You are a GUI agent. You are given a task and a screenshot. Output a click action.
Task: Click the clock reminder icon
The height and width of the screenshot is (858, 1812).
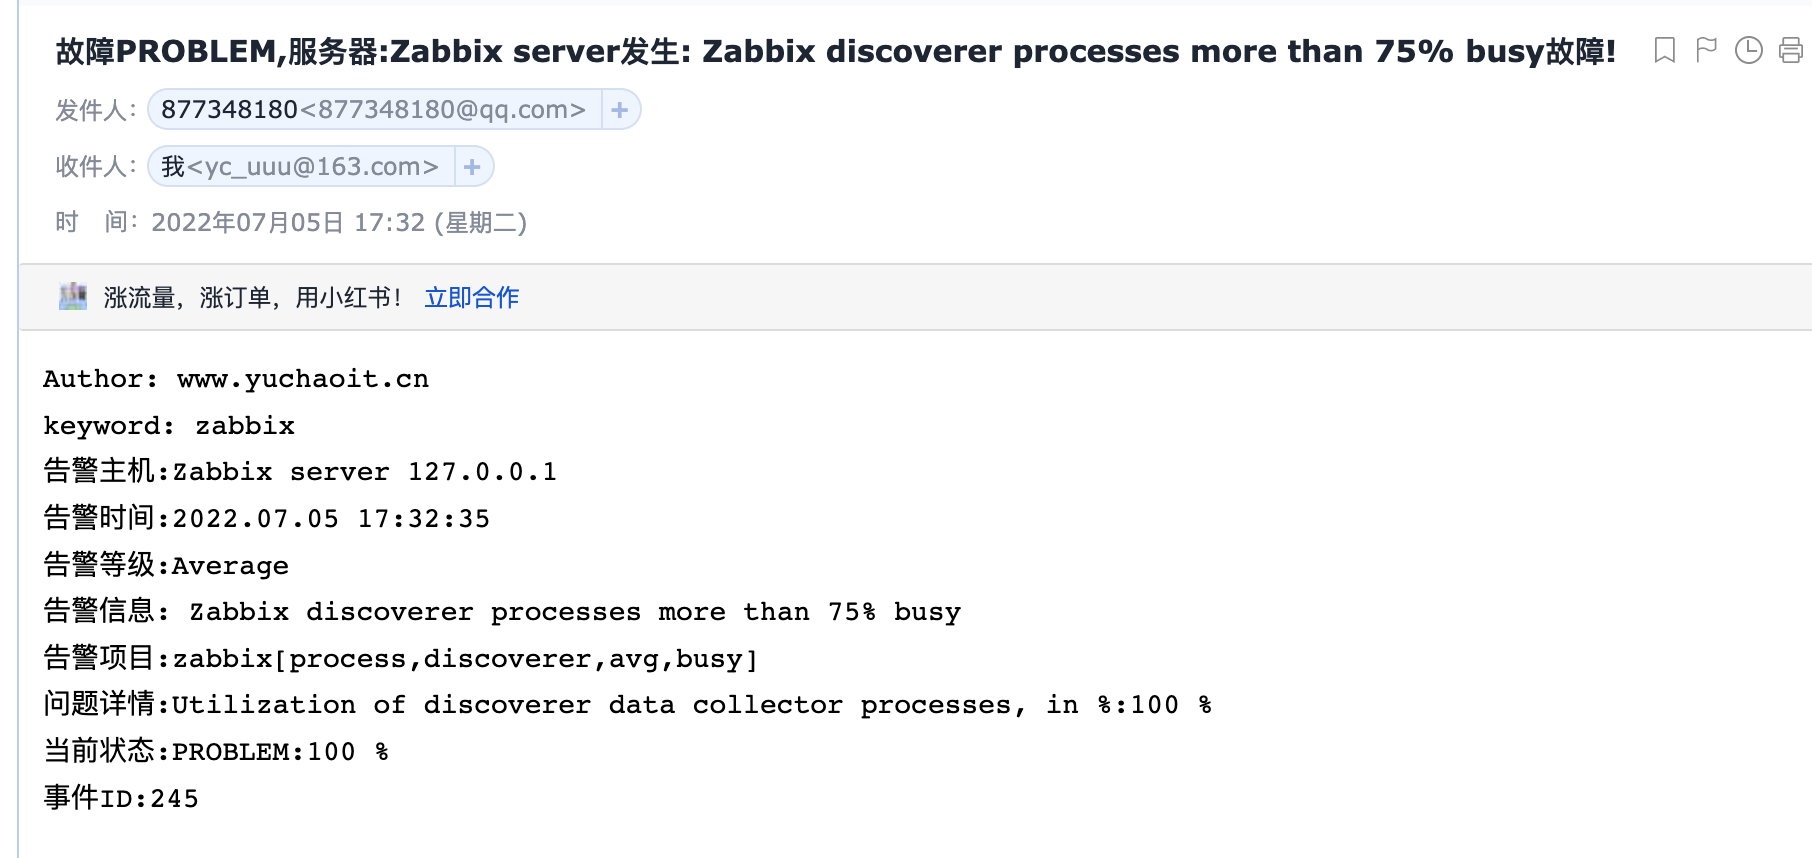coord(1748,50)
